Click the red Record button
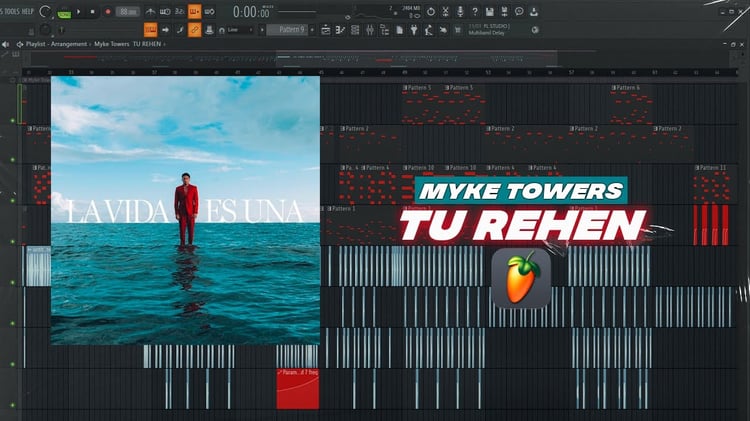The image size is (750, 421). 108,11
